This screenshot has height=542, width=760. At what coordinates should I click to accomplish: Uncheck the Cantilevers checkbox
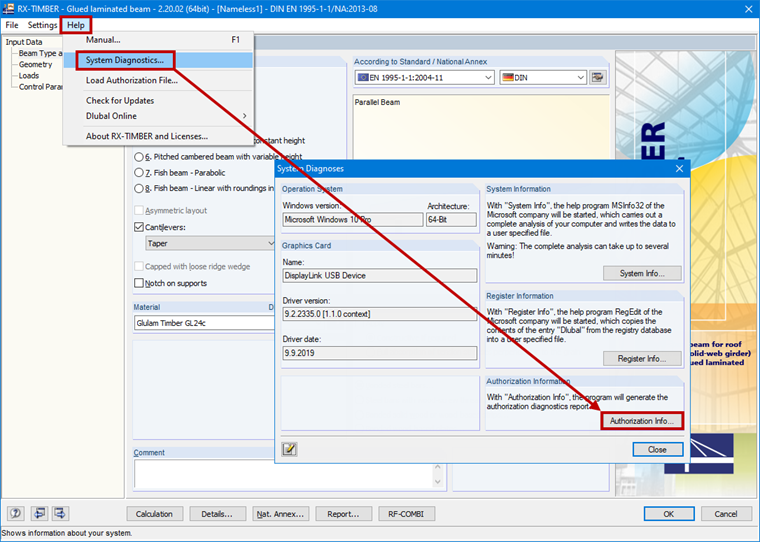pos(139,227)
